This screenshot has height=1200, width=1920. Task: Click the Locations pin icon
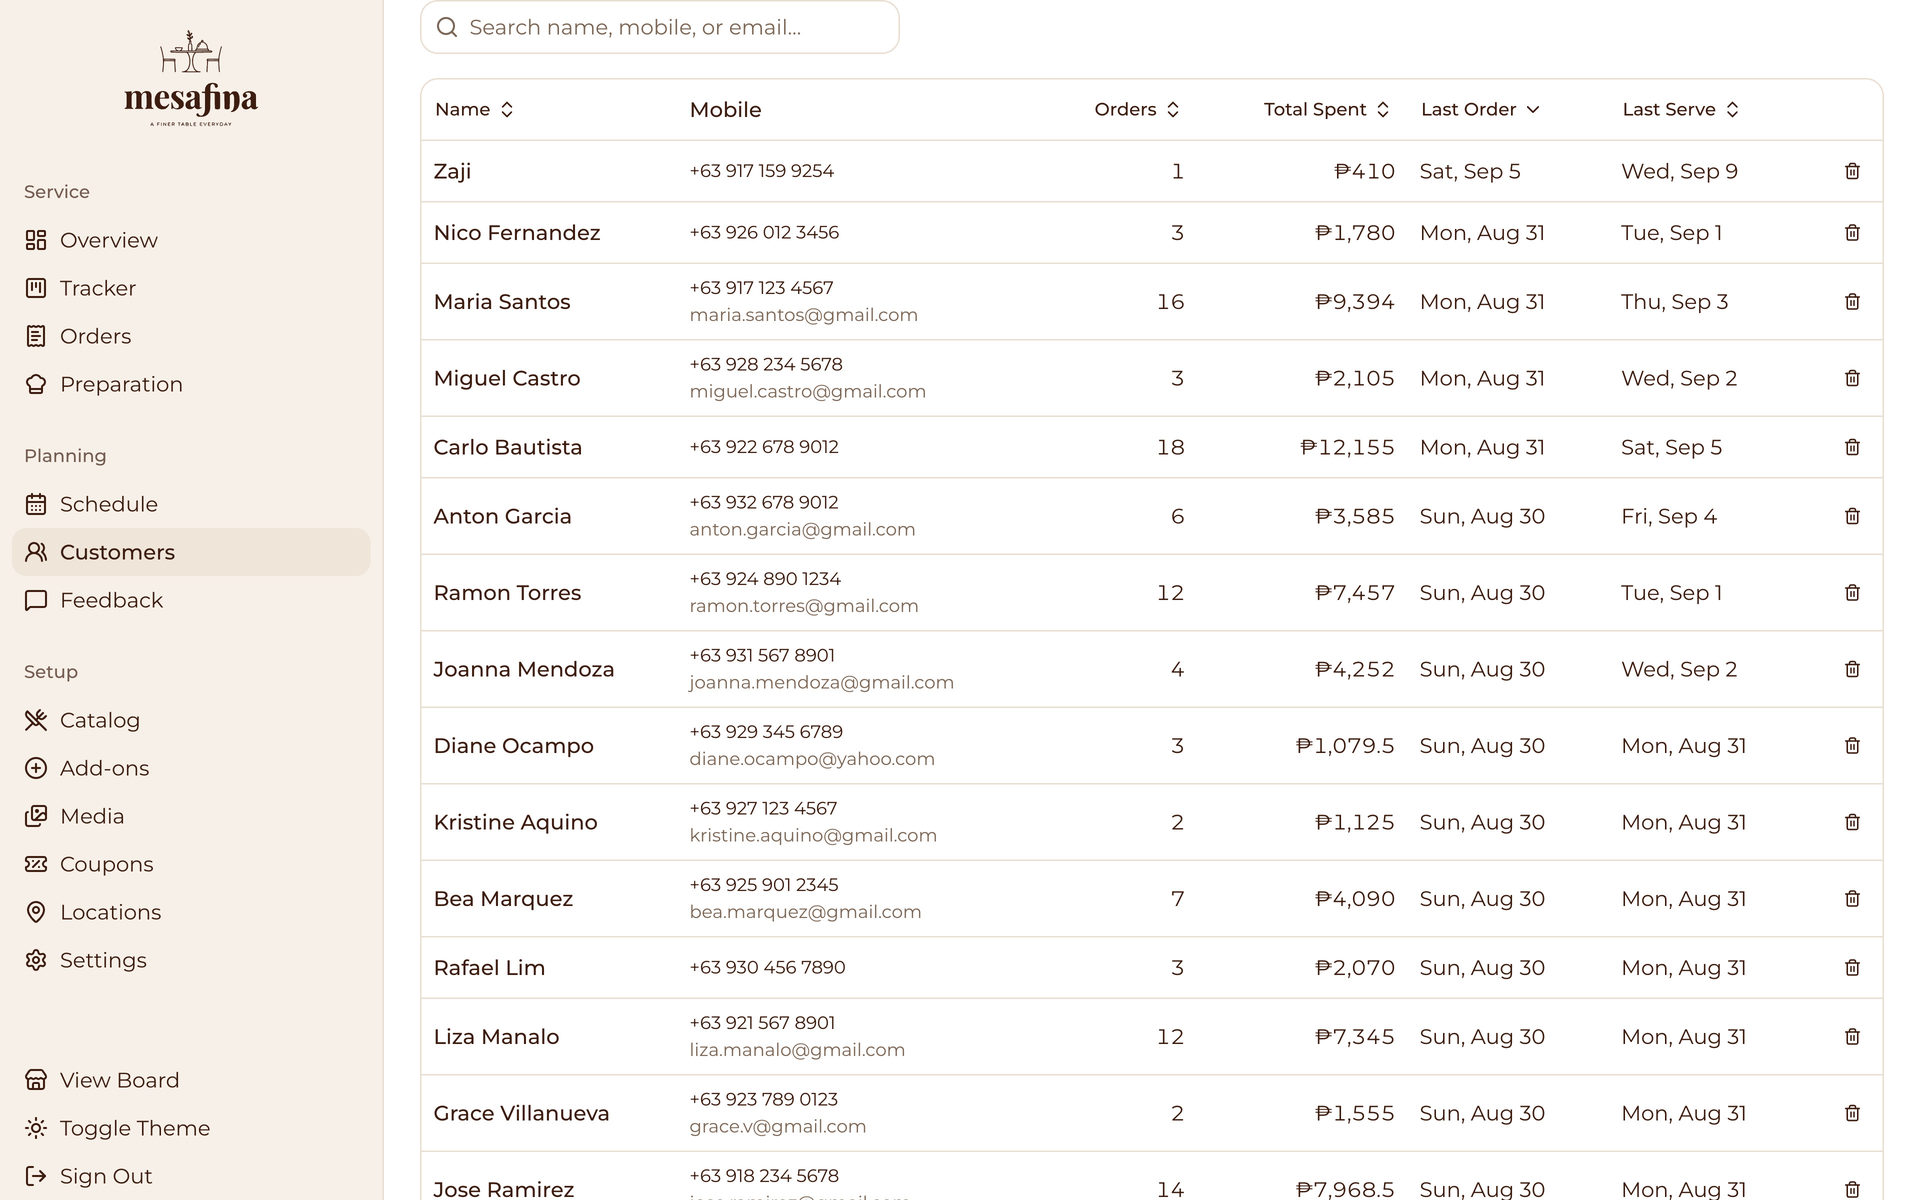[36, 912]
